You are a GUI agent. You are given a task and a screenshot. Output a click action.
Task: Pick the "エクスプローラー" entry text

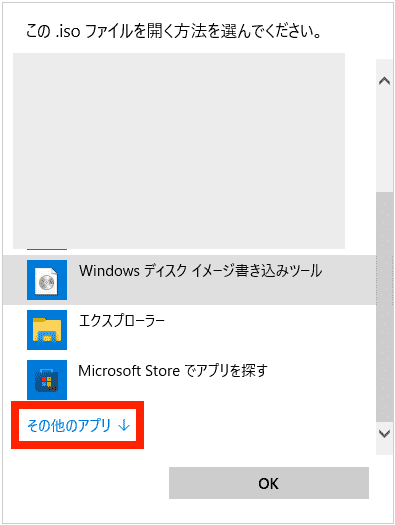click(x=122, y=320)
